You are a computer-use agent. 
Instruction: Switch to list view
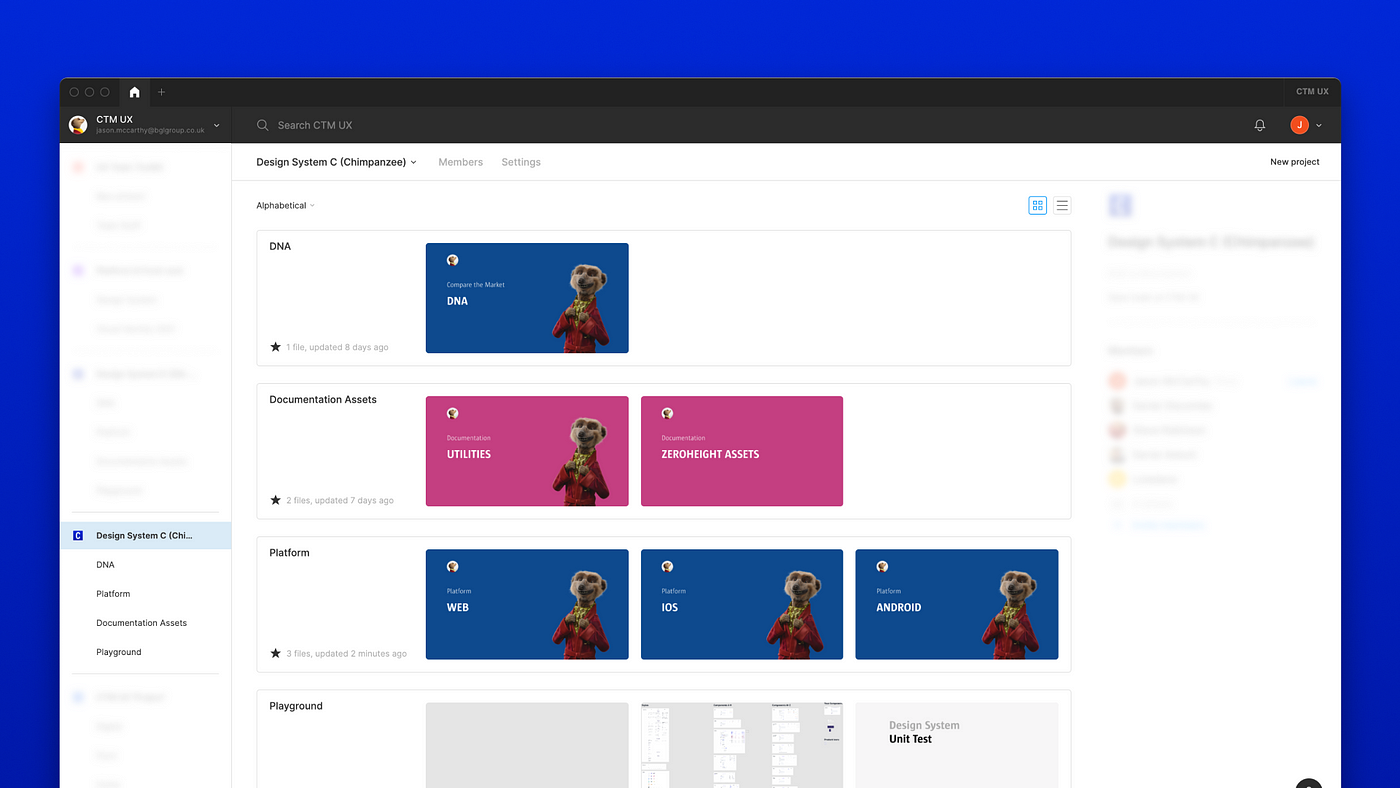click(1062, 205)
